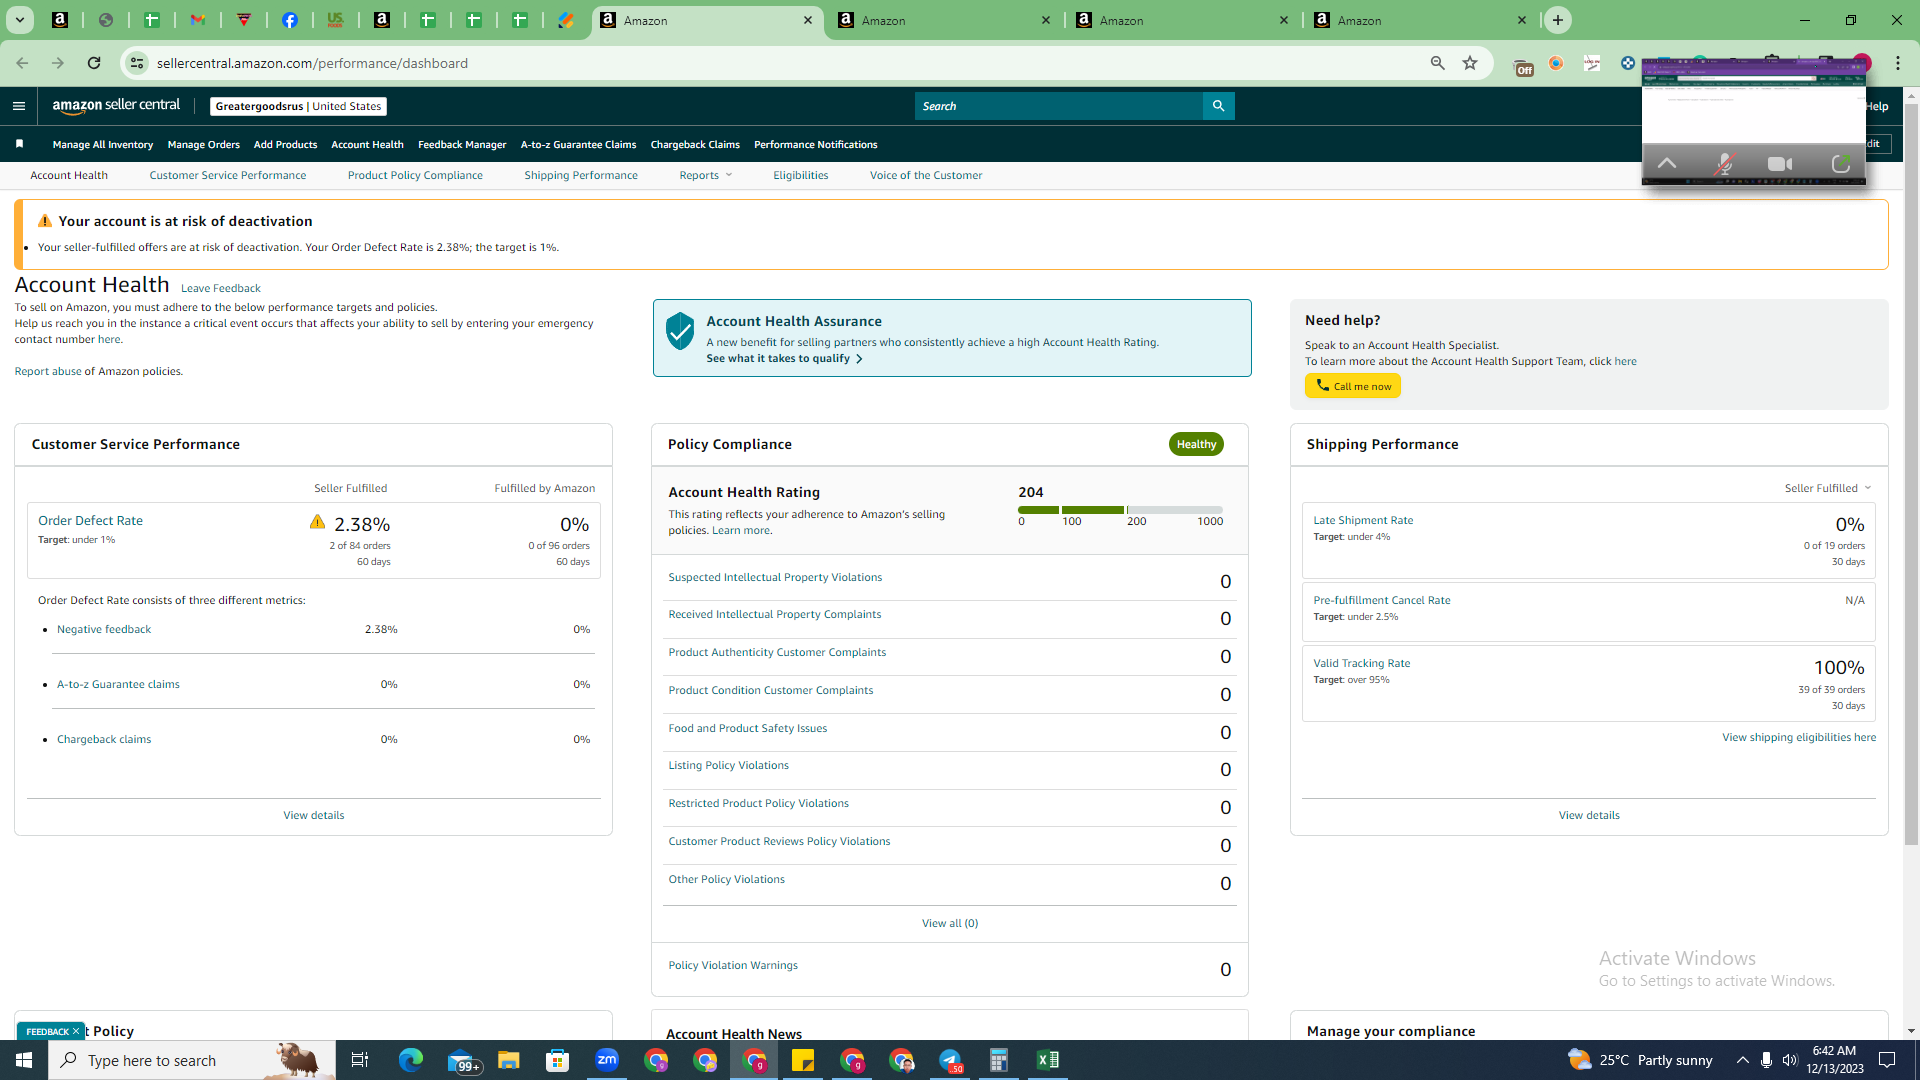1920x1080 pixels.
Task: Open Calculator from the taskbar
Action: click(x=998, y=1060)
